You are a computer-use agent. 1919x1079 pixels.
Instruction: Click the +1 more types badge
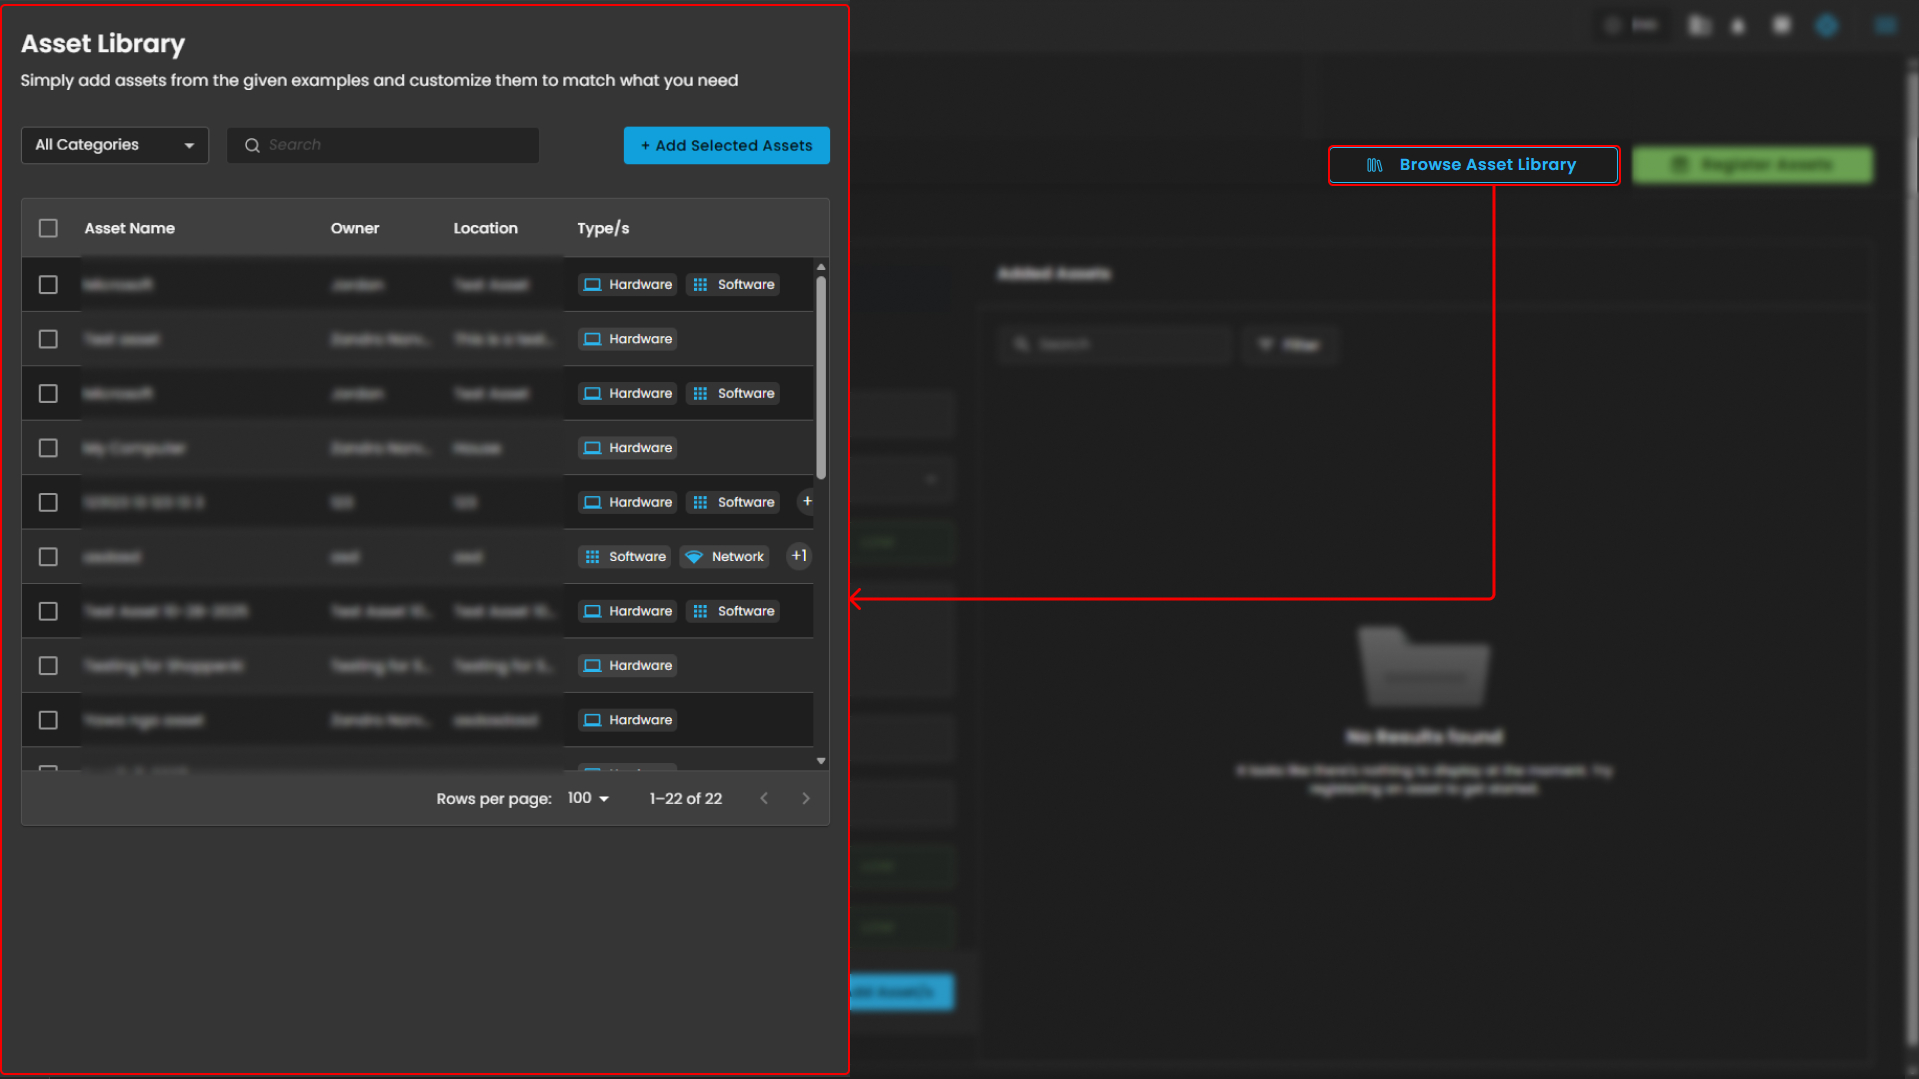tap(798, 556)
